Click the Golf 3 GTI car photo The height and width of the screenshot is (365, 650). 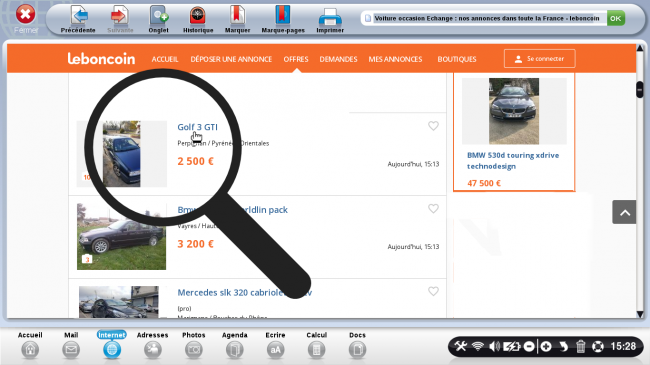pos(121,154)
